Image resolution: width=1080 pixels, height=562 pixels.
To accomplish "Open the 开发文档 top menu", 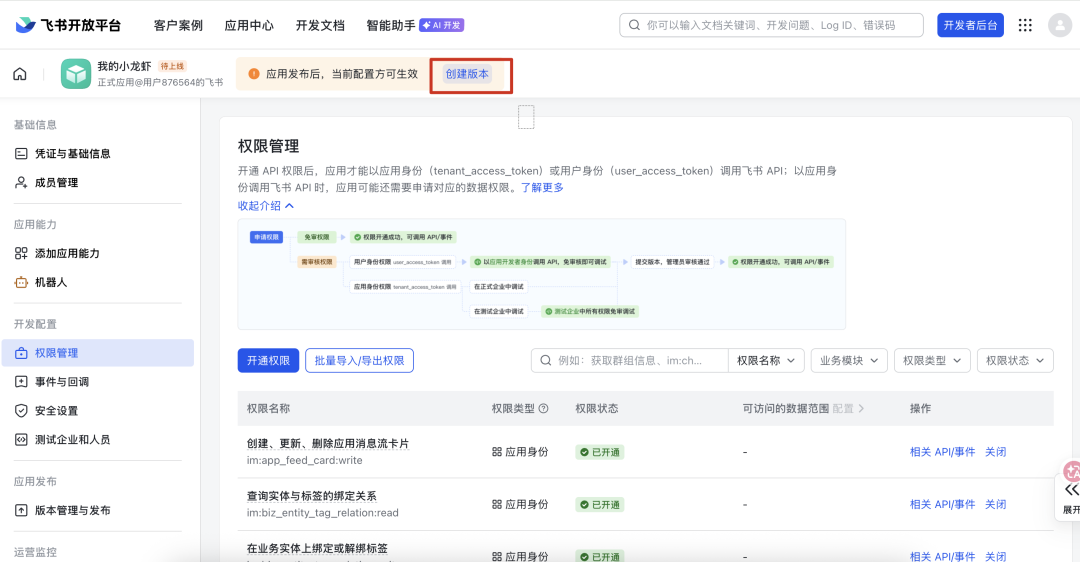I will tap(320, 25).
